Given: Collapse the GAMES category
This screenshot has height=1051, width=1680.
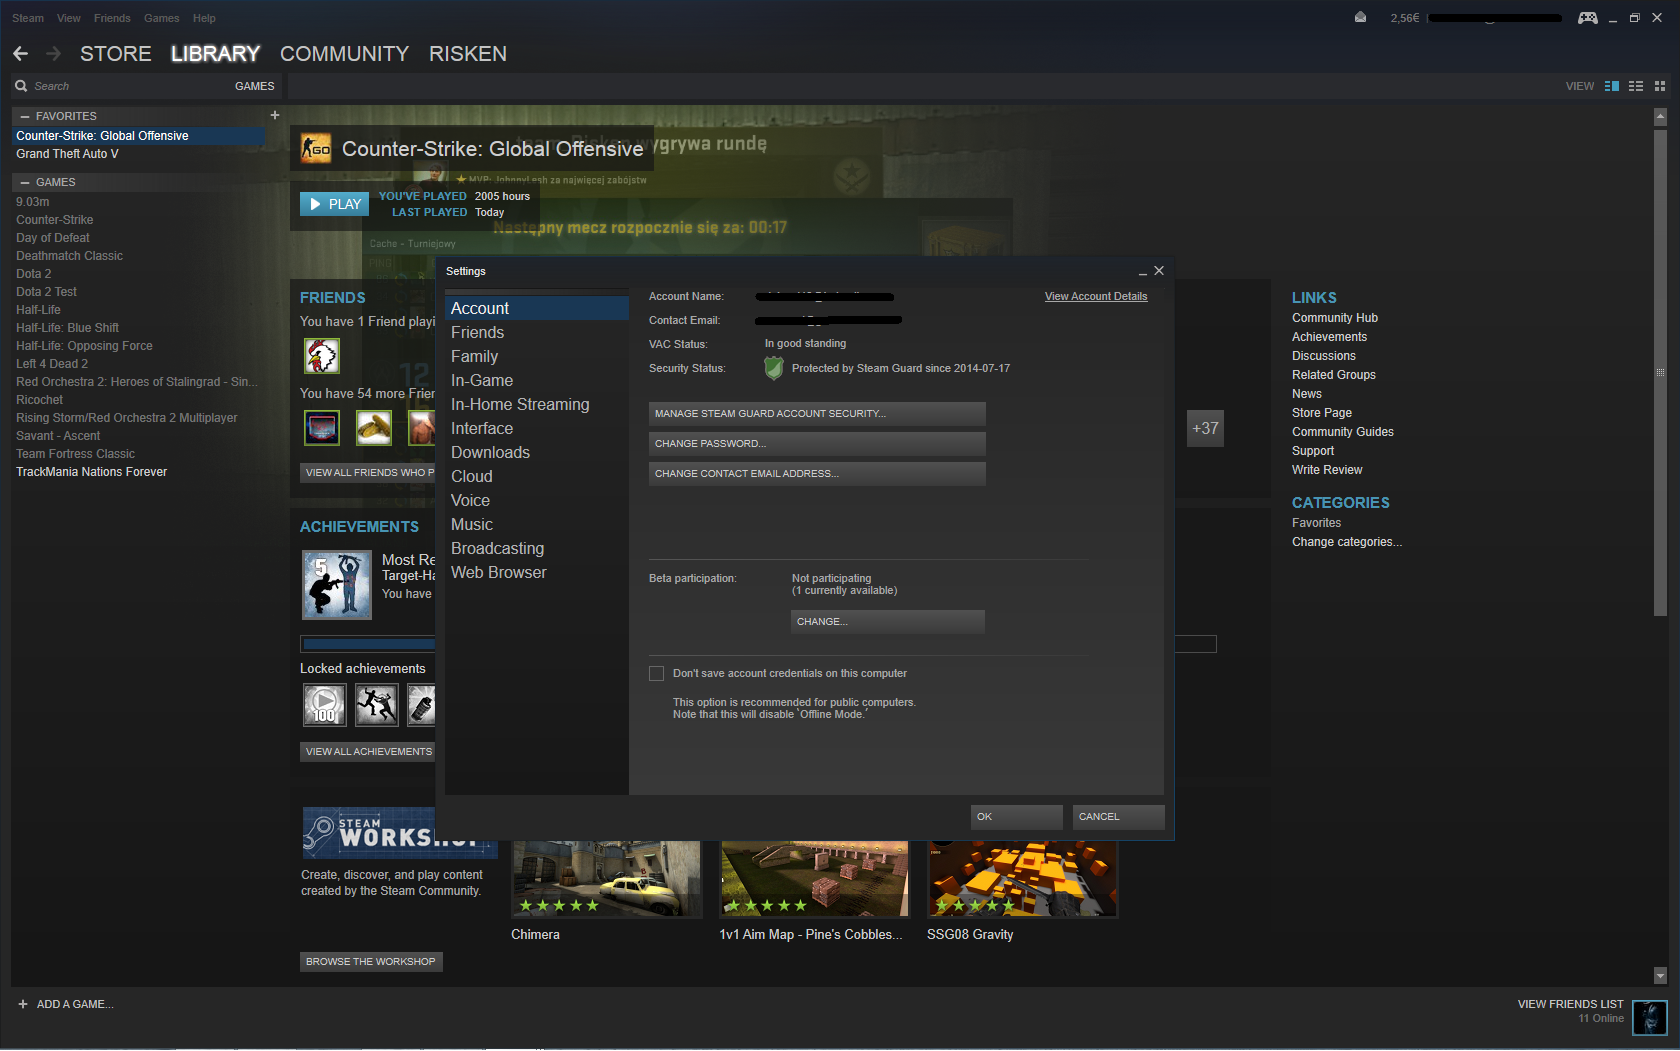Looking at the screenshot, I should pyautogui.click(x=25, y=182).
